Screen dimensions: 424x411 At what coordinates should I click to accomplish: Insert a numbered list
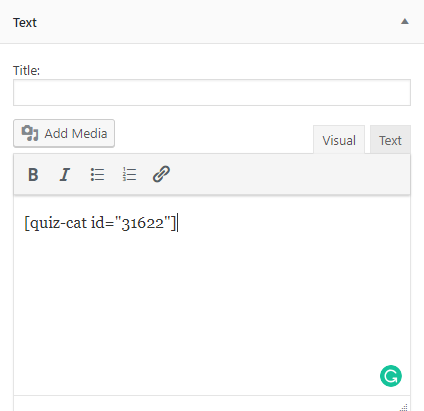(129, 174)
